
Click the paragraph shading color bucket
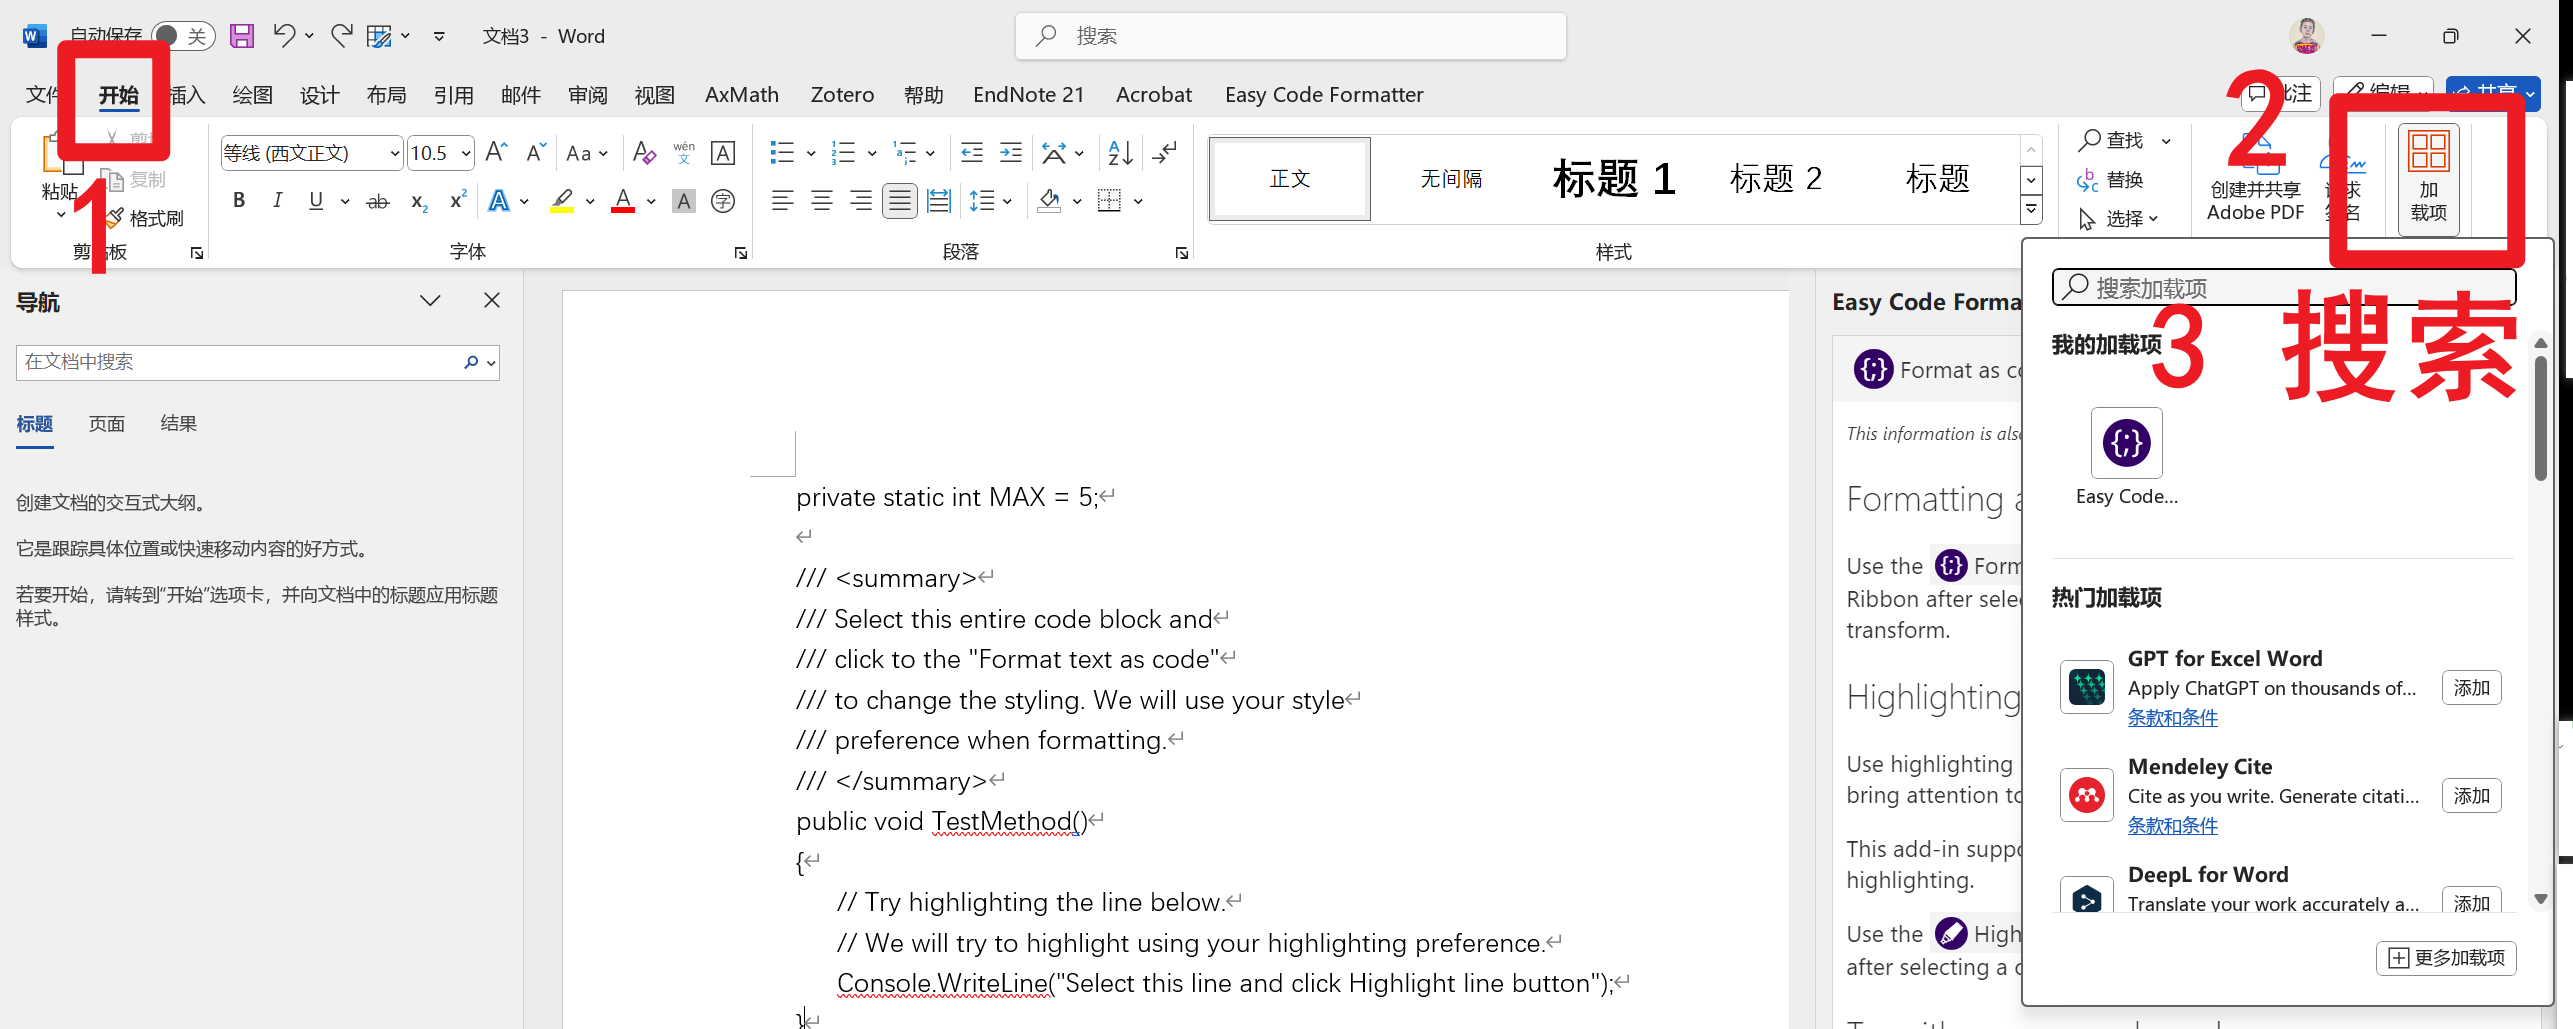click(x=1049, y=201)
